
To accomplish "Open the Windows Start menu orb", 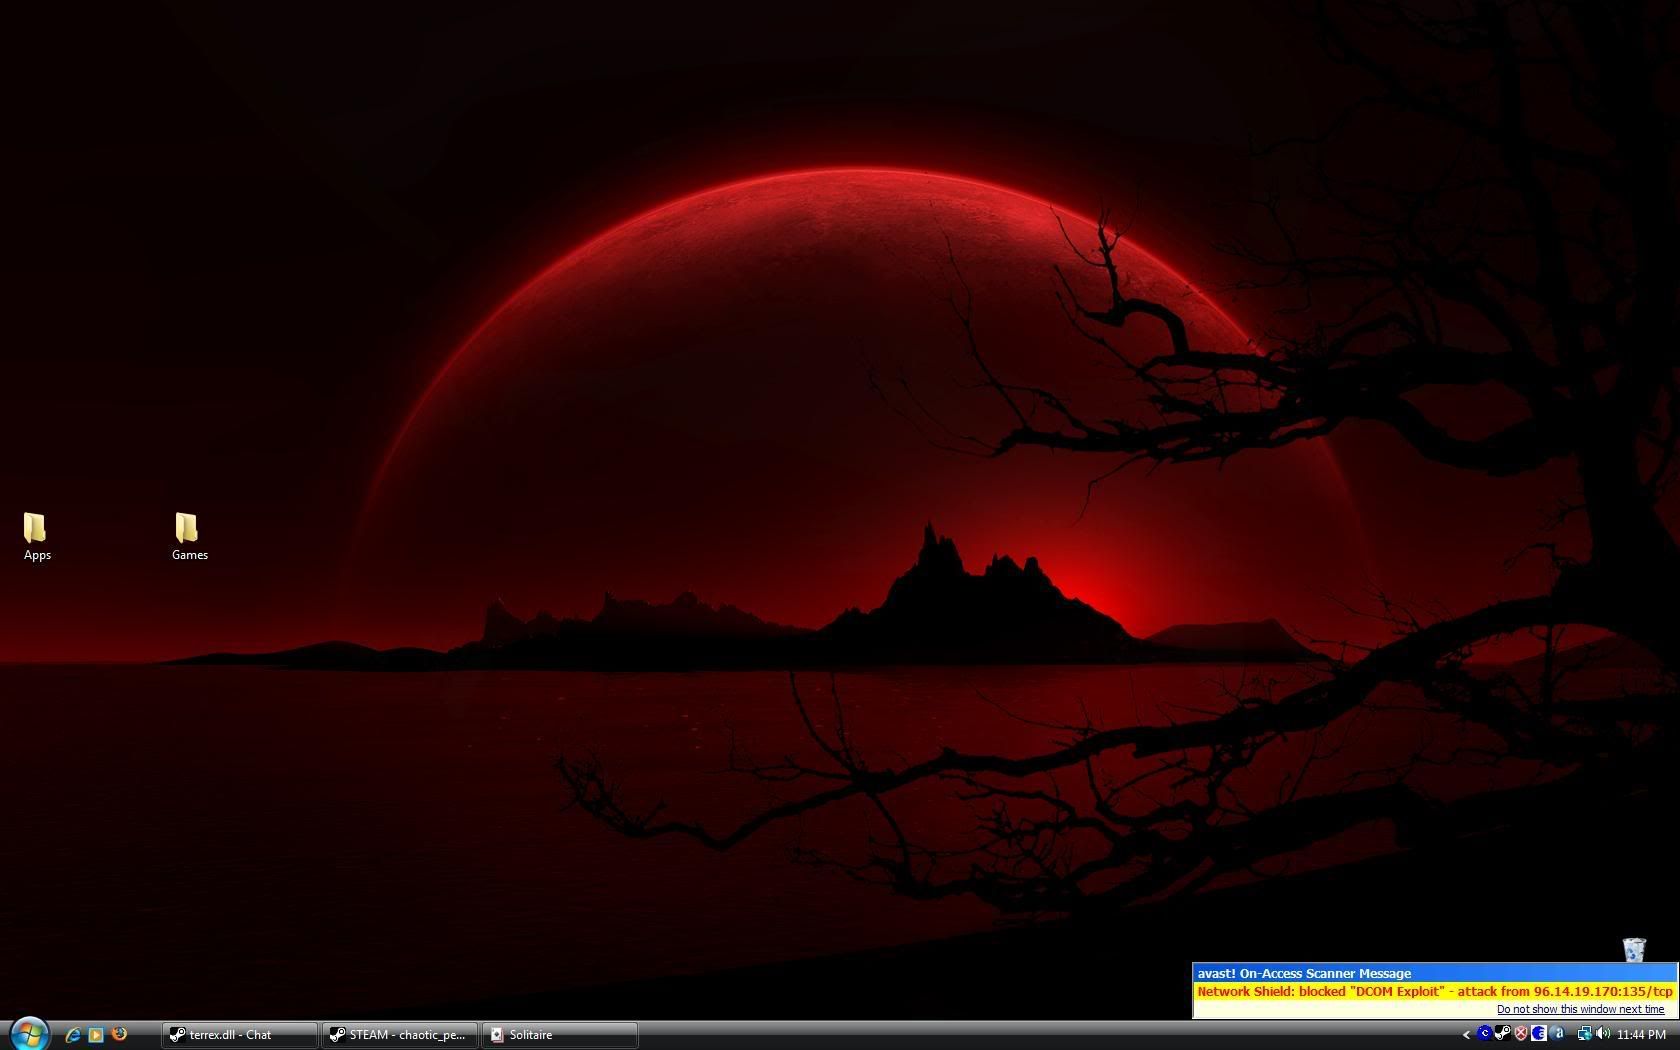I will [x=29, y=1033].
